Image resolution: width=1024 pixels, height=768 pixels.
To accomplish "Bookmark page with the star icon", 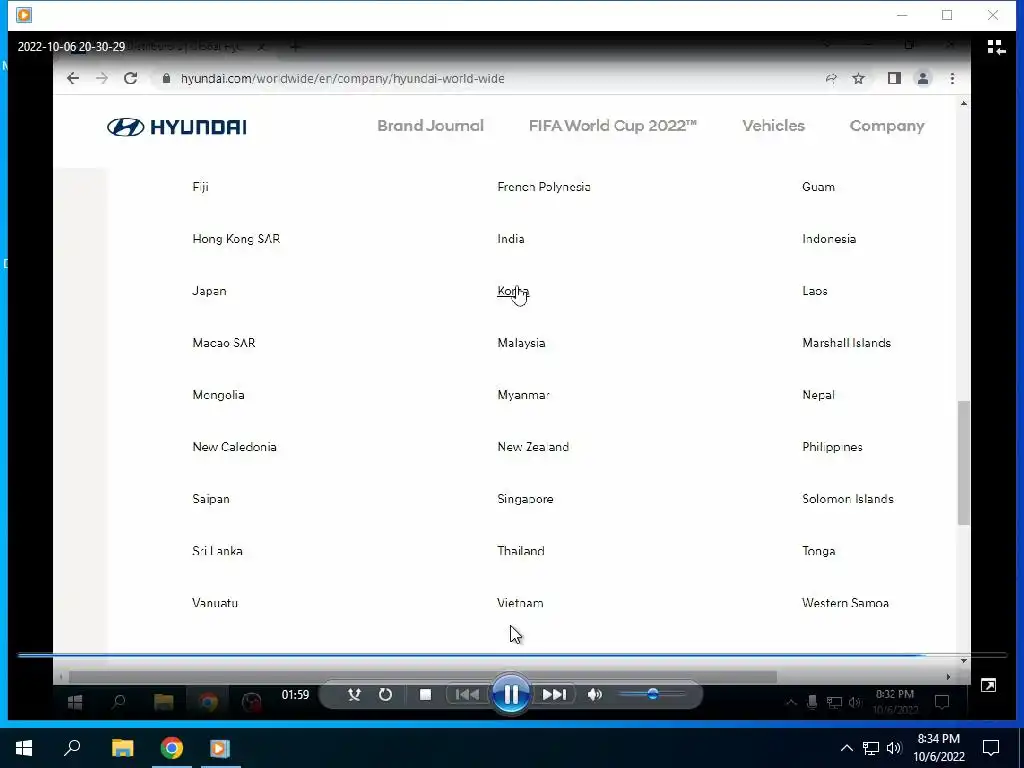I will click(x=859, y=78).
